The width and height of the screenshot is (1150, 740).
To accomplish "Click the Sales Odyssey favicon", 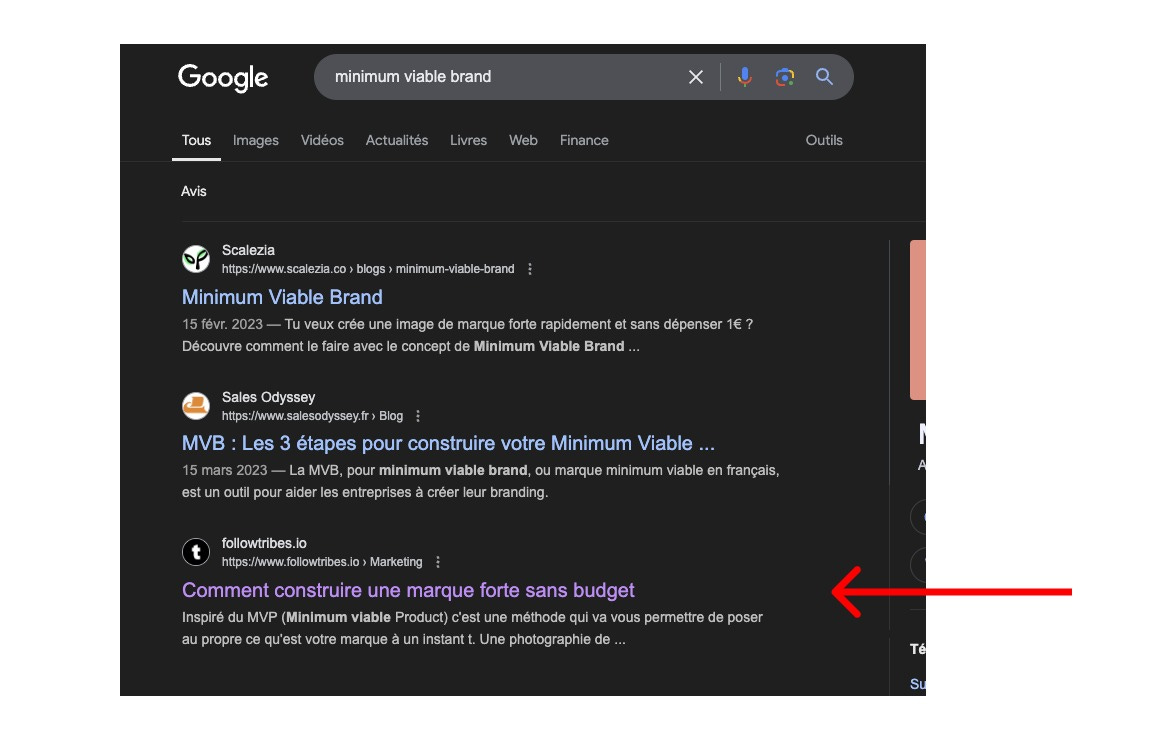I will (196, 406).
